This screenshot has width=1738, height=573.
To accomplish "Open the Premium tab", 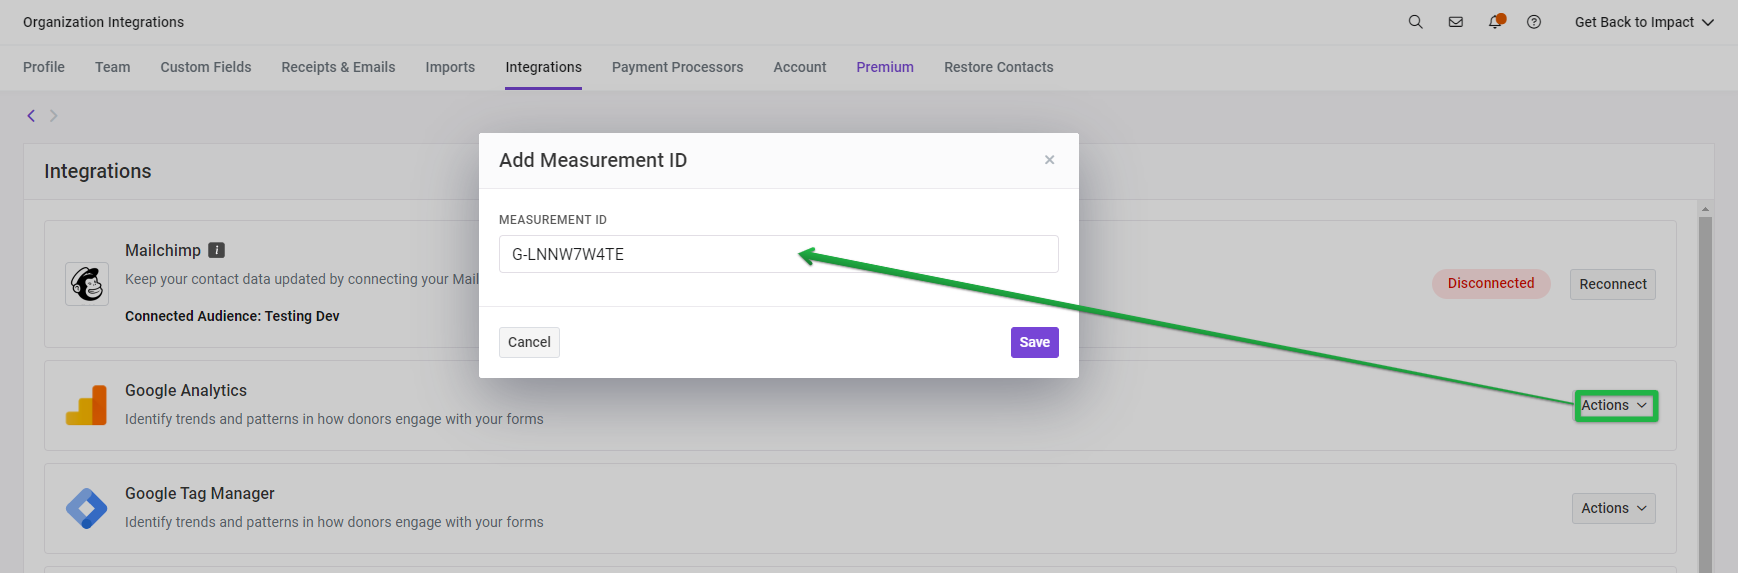I will 885,67.
